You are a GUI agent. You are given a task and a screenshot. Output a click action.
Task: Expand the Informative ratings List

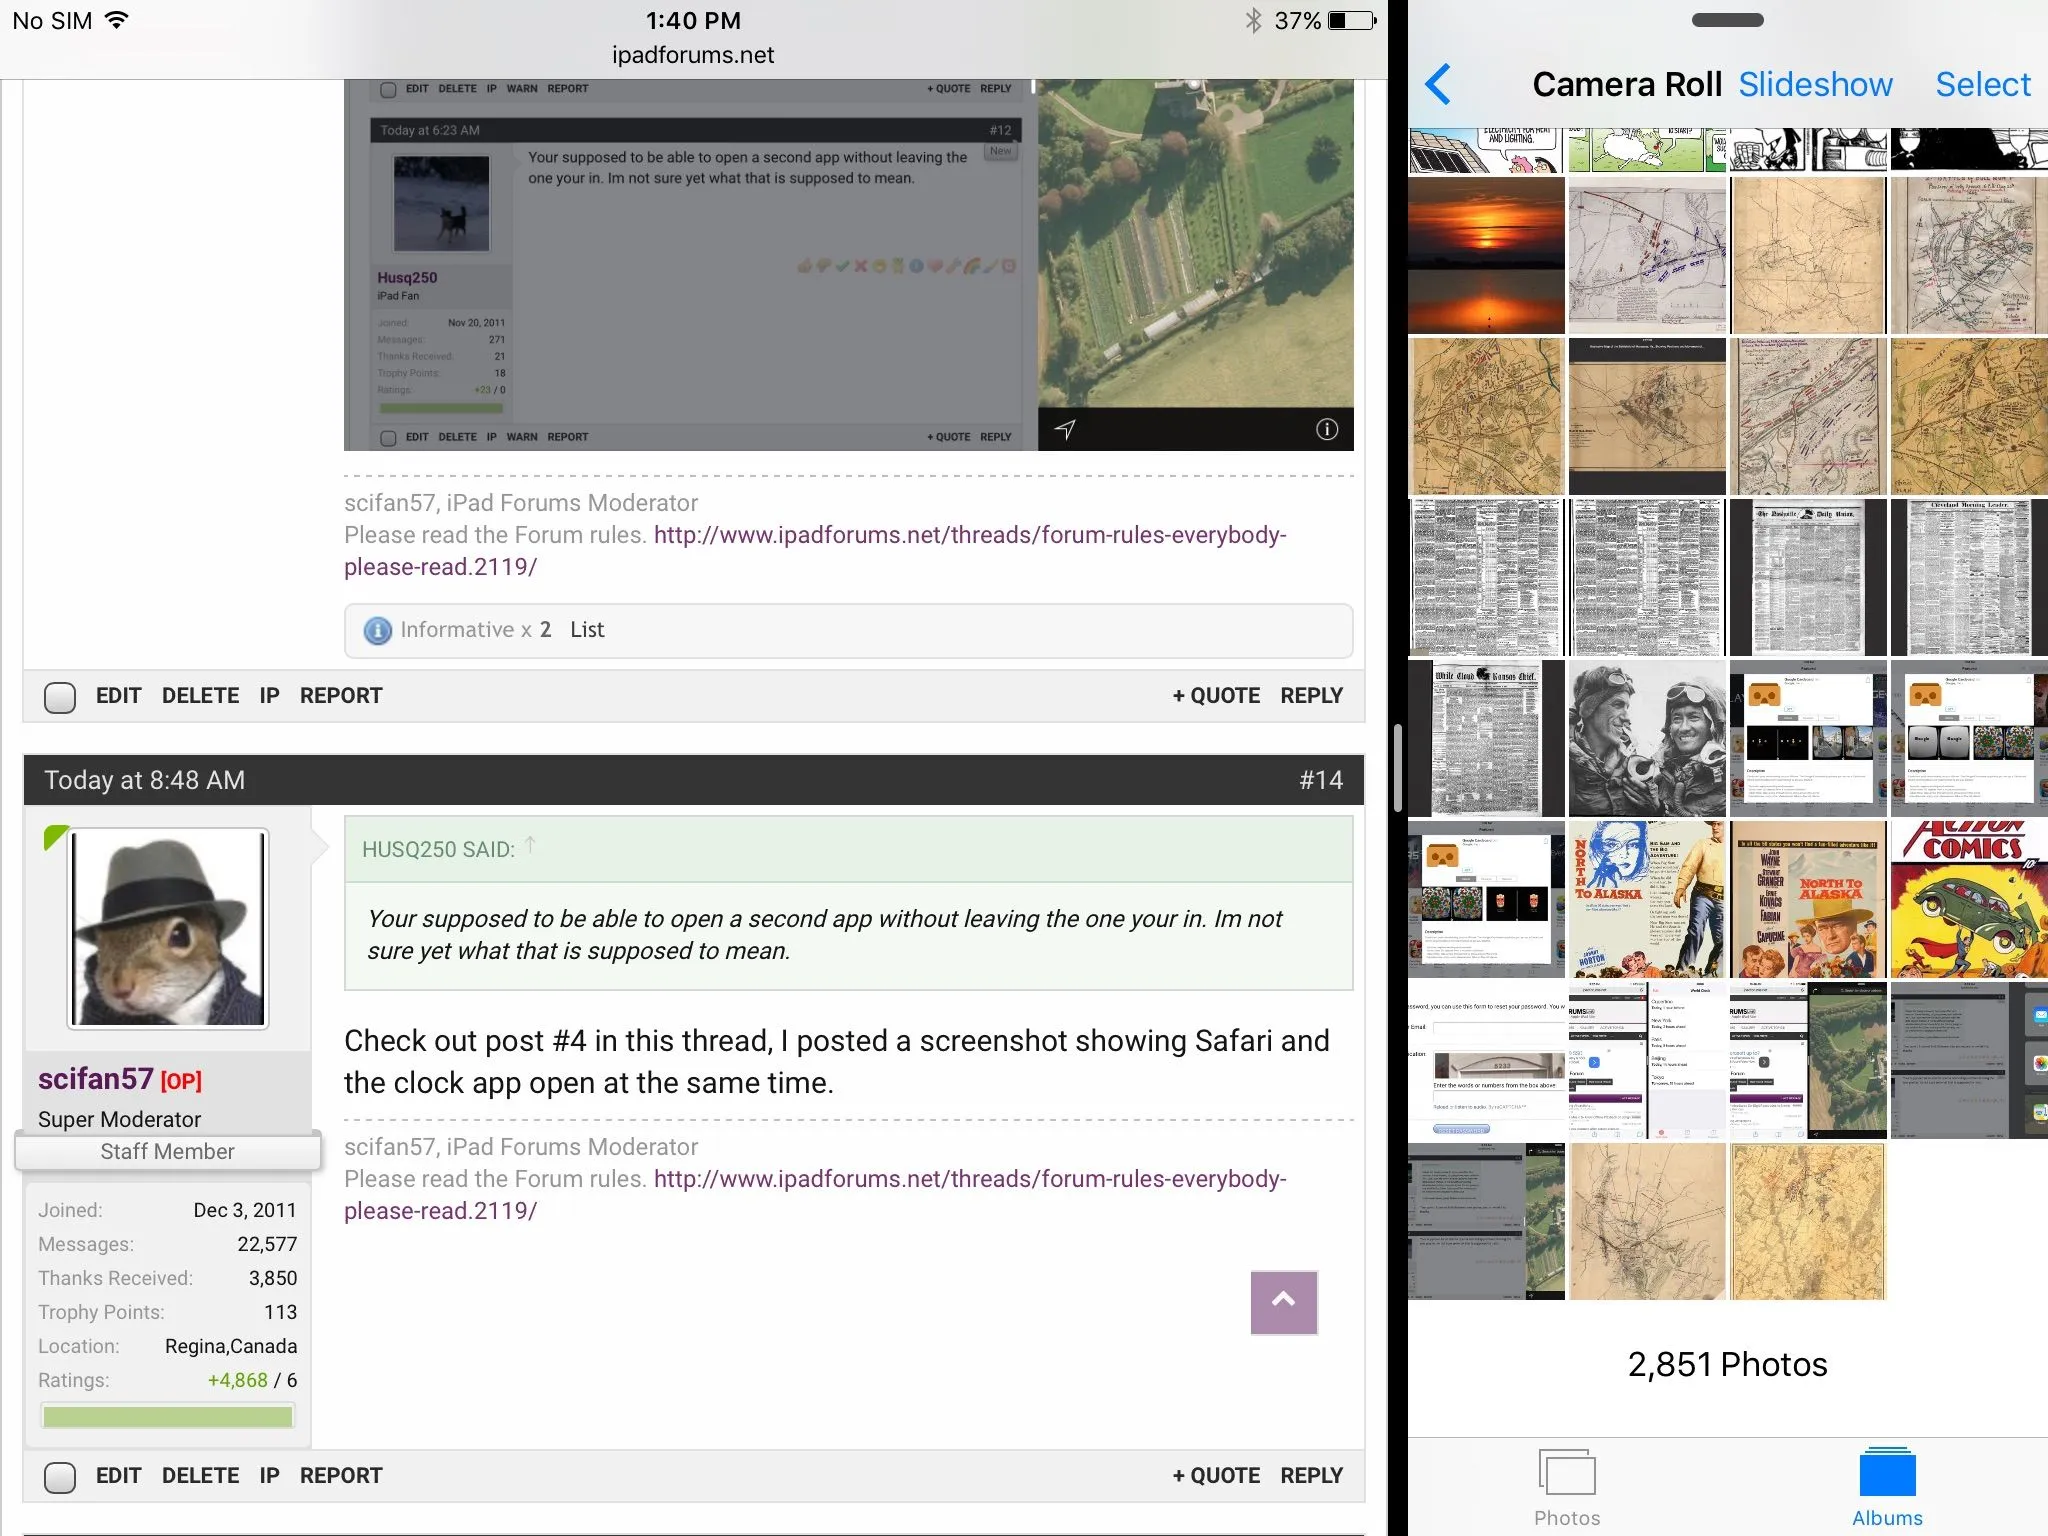click(587, 630)
